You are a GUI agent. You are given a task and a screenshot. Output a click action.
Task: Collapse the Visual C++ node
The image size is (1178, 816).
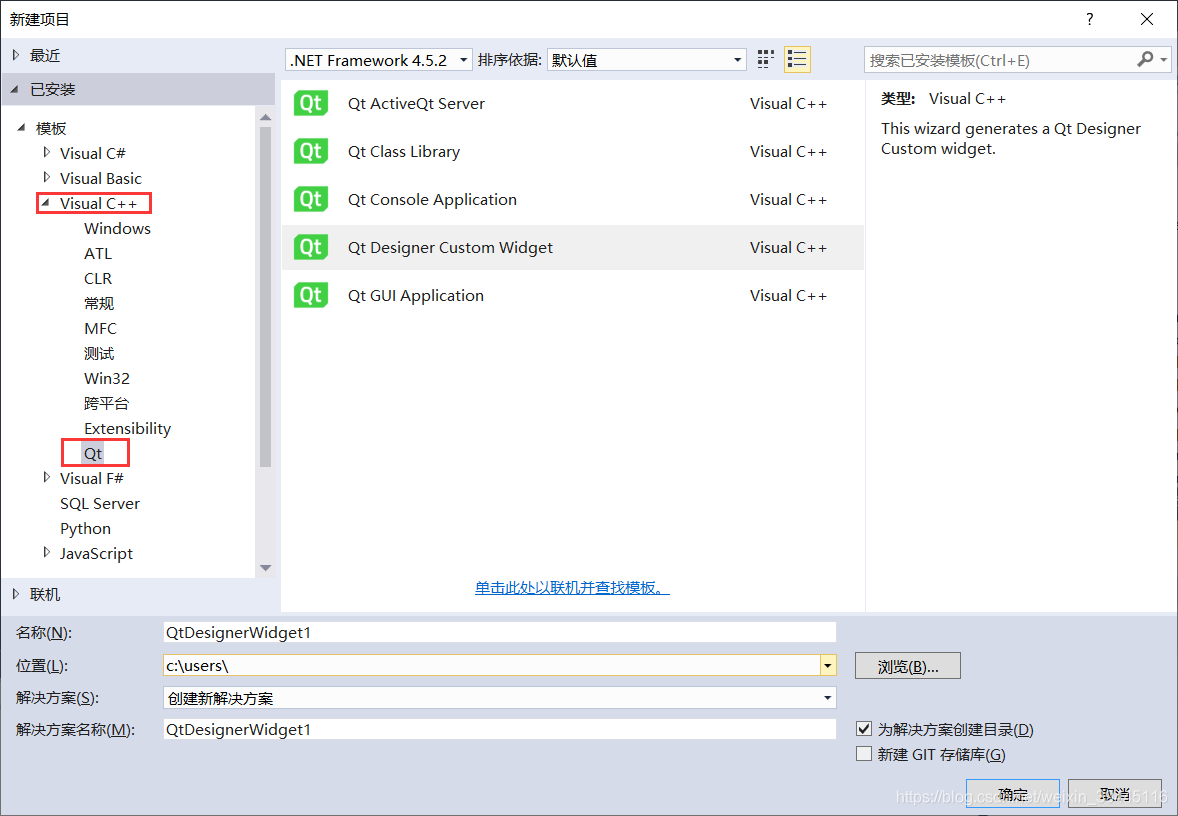pyautogui.click(x=45, y=203)
